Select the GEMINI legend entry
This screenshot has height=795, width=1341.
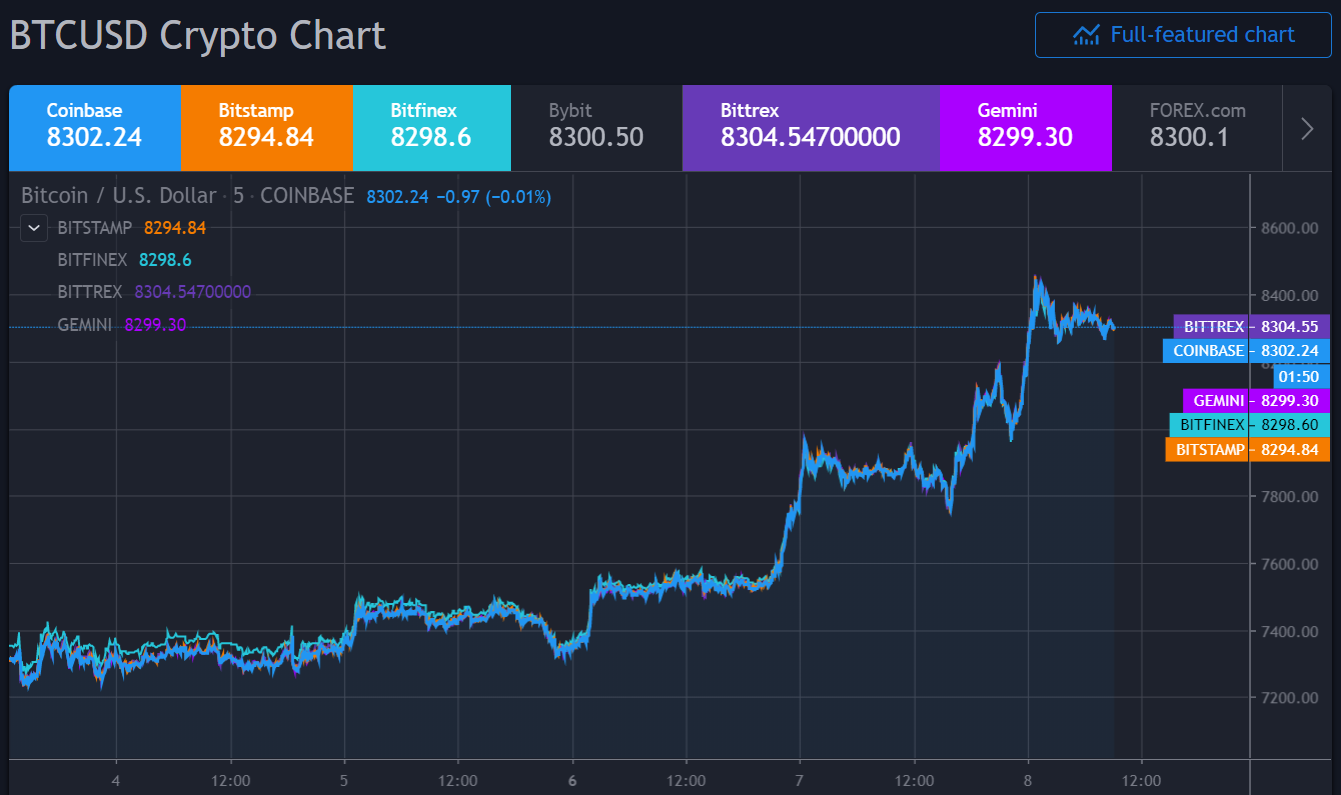(x=85, y=324)
